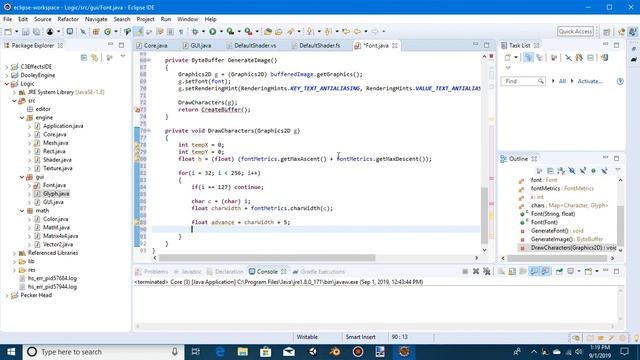This screenshot has height=360, width=640.
Task: Click the editor horizontal scrollbar
Action: (267, 258)
